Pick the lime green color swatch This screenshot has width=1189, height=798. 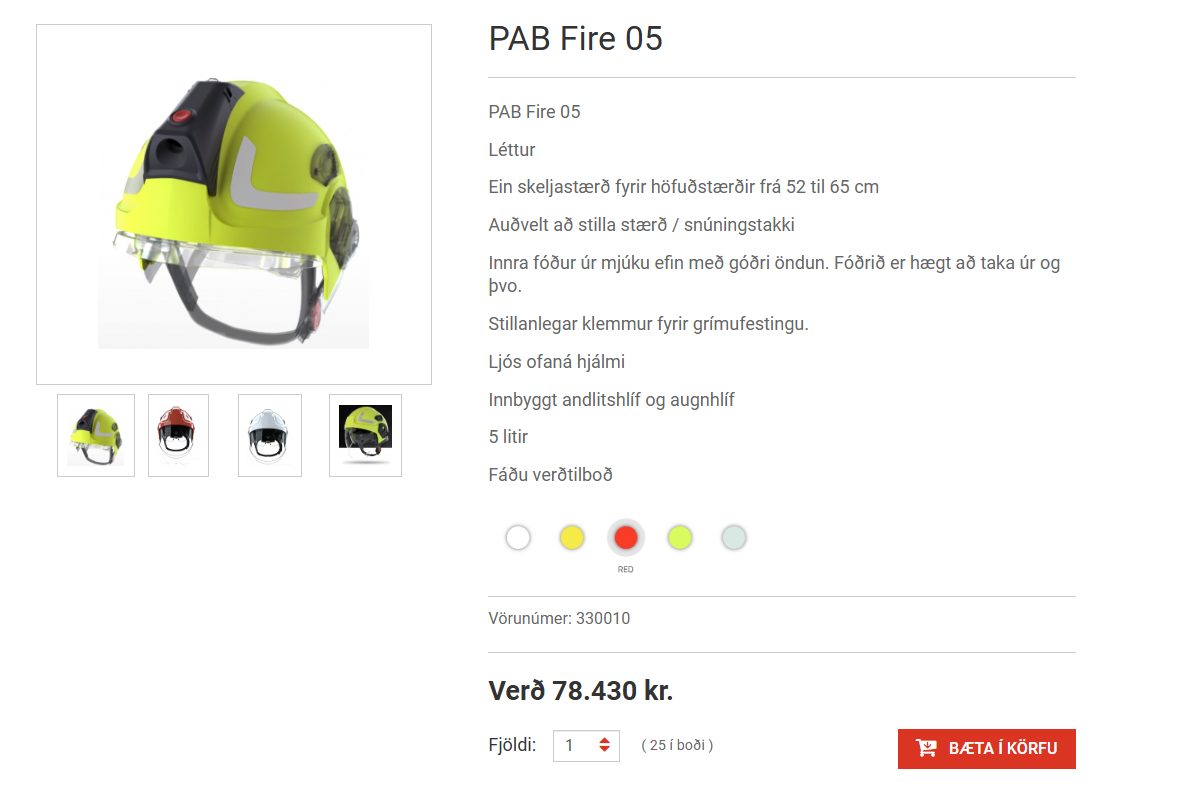(680, 538)
